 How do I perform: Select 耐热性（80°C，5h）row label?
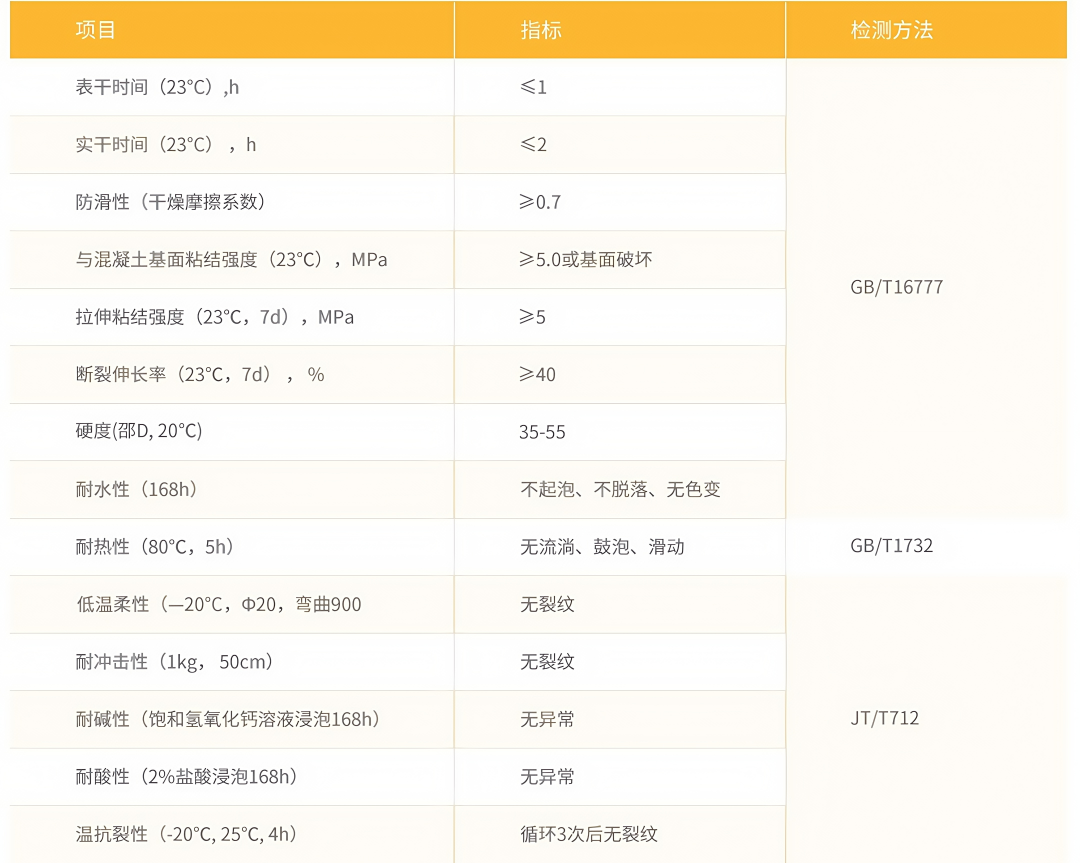[155, 547]
